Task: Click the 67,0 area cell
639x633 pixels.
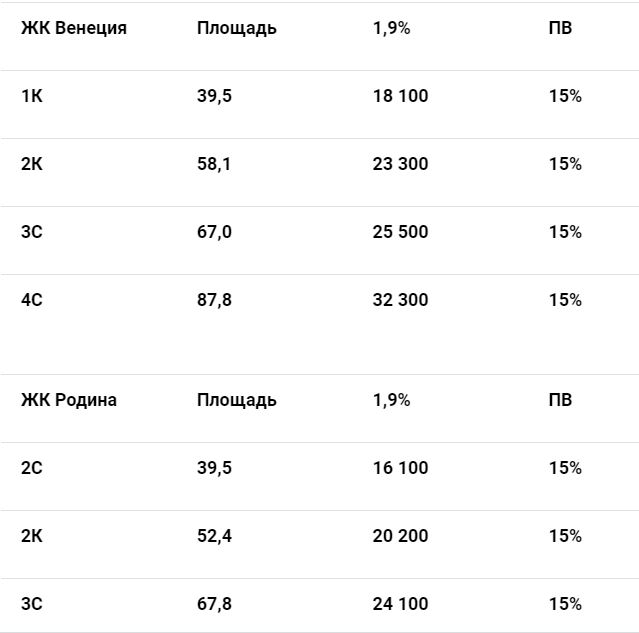Action: pos(214,232)
